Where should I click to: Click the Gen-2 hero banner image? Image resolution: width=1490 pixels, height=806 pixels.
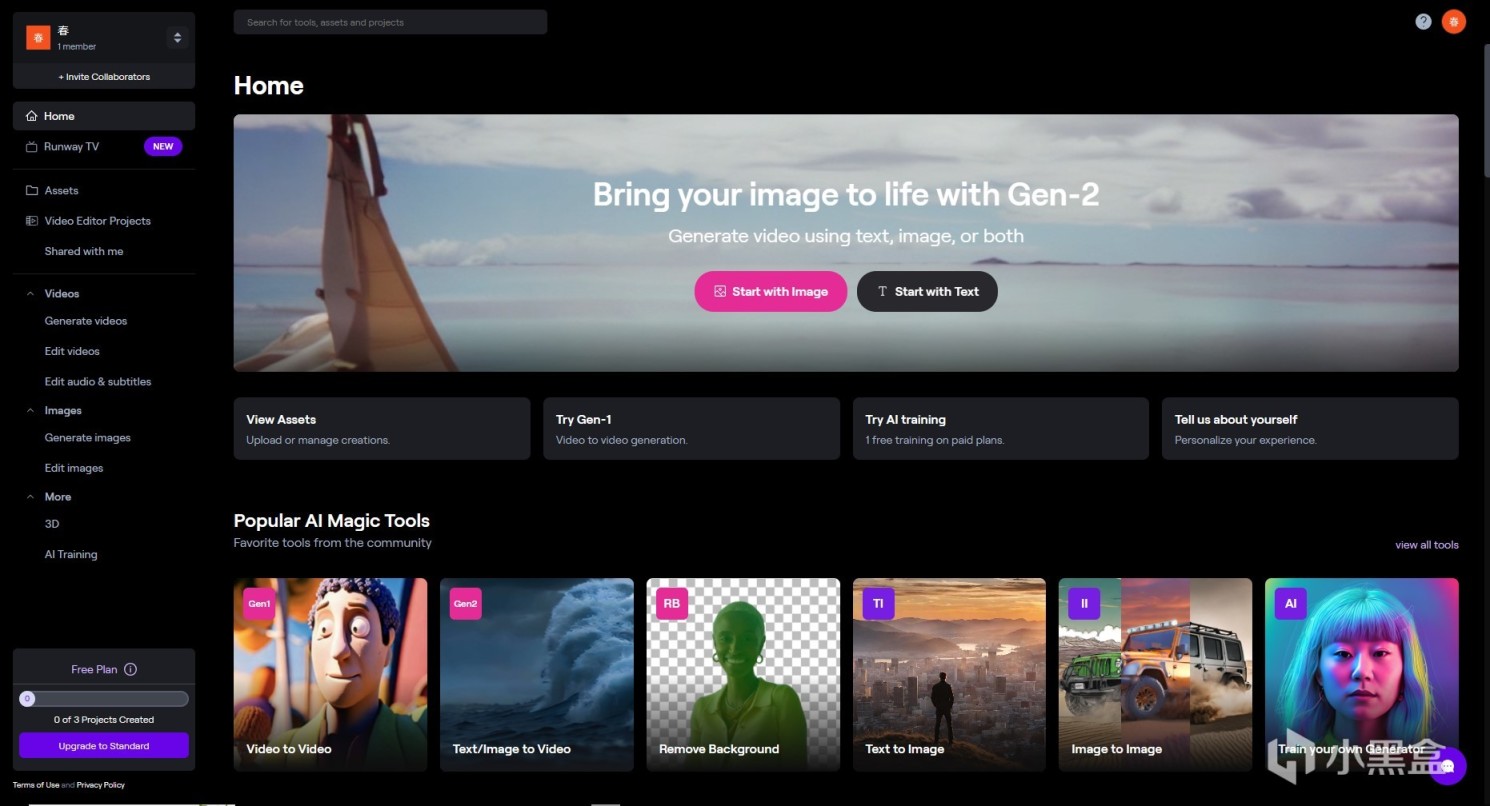tap(846, 243)
